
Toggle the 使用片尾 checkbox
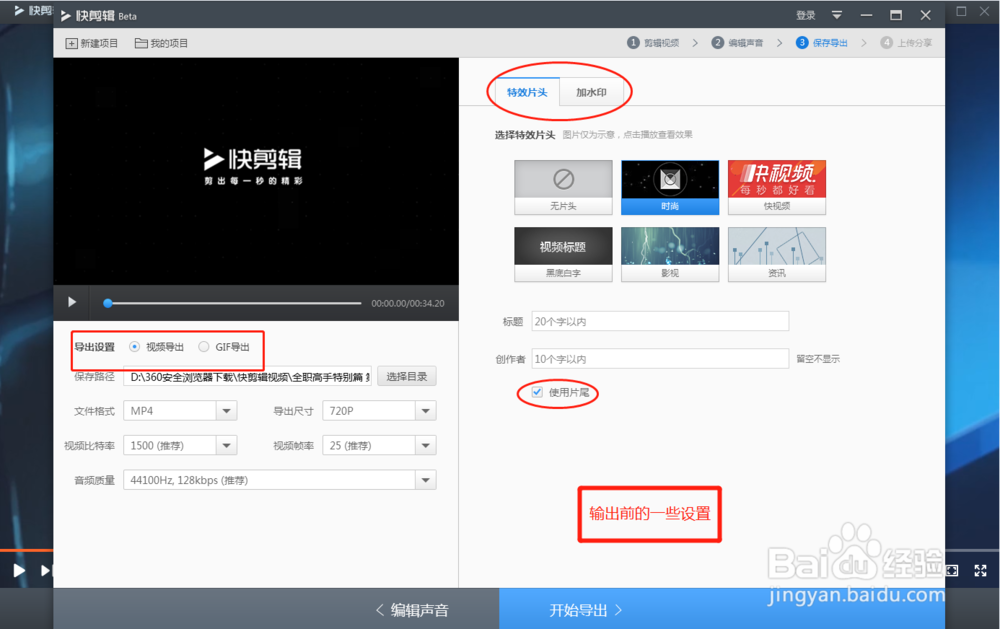537,392
